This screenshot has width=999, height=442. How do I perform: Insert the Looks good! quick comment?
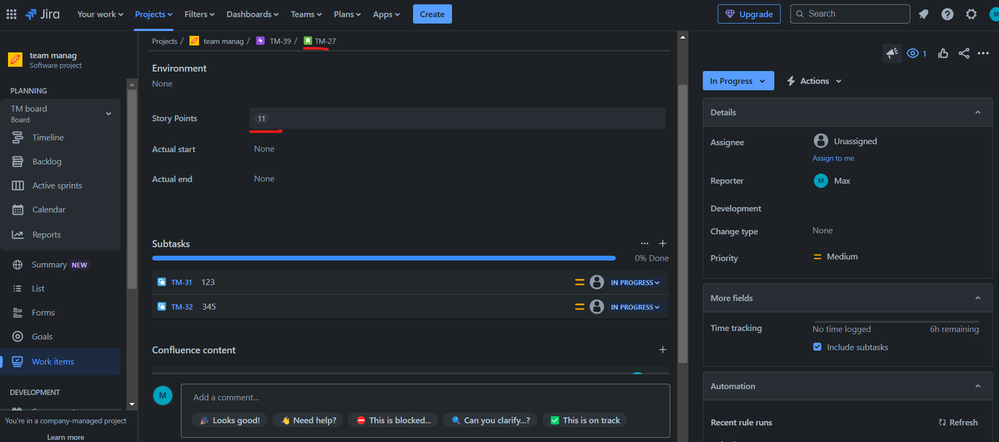click(x=230, y=420)
